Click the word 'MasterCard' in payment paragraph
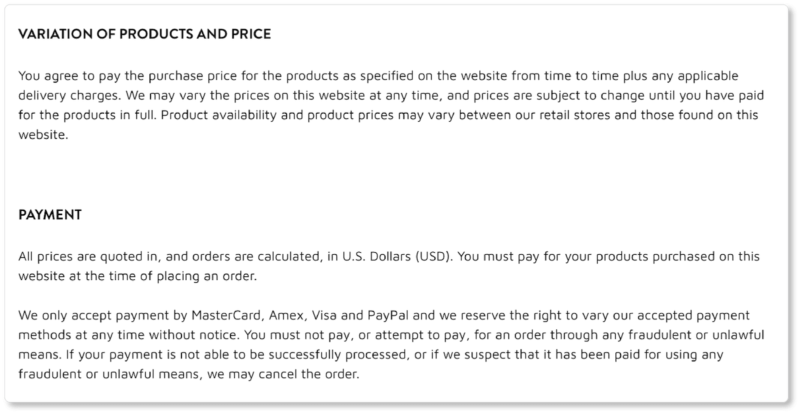Viewport: 800px width, 414px height. [x=228, y=315]
